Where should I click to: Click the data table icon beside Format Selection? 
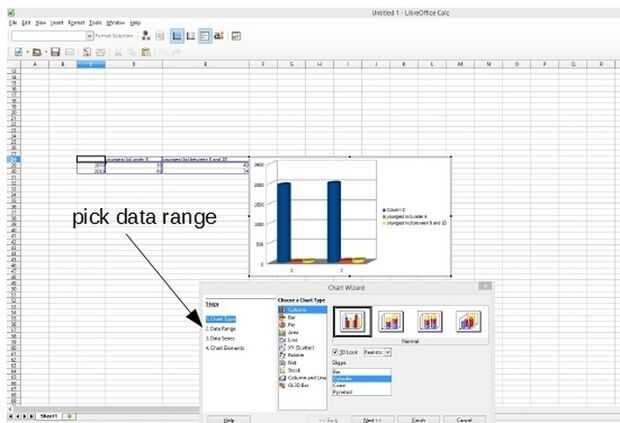coord(160,36)
